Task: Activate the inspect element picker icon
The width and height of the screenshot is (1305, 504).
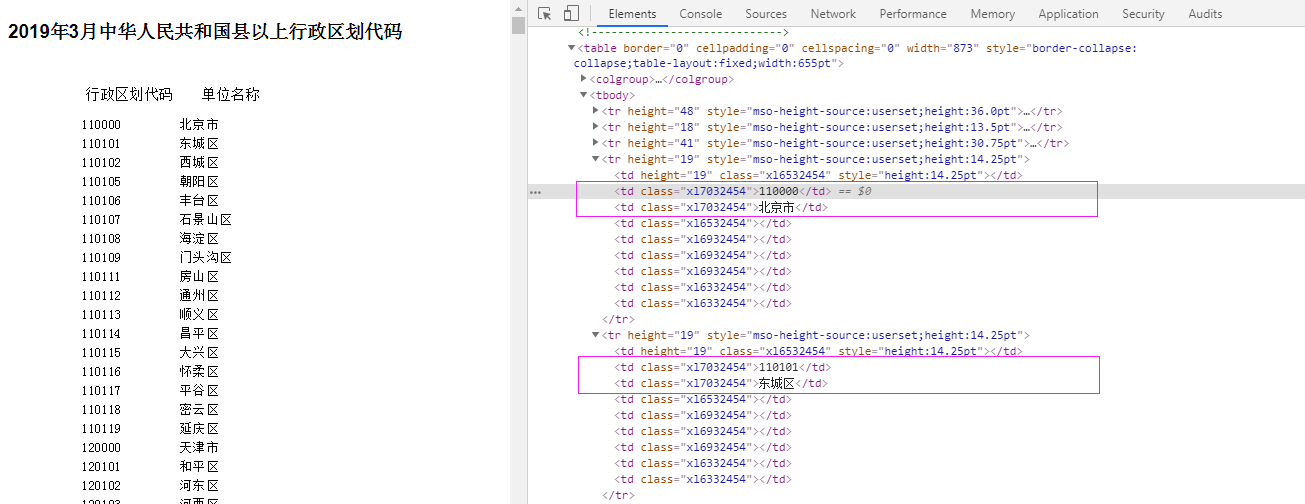Action: tap(544, 14)
